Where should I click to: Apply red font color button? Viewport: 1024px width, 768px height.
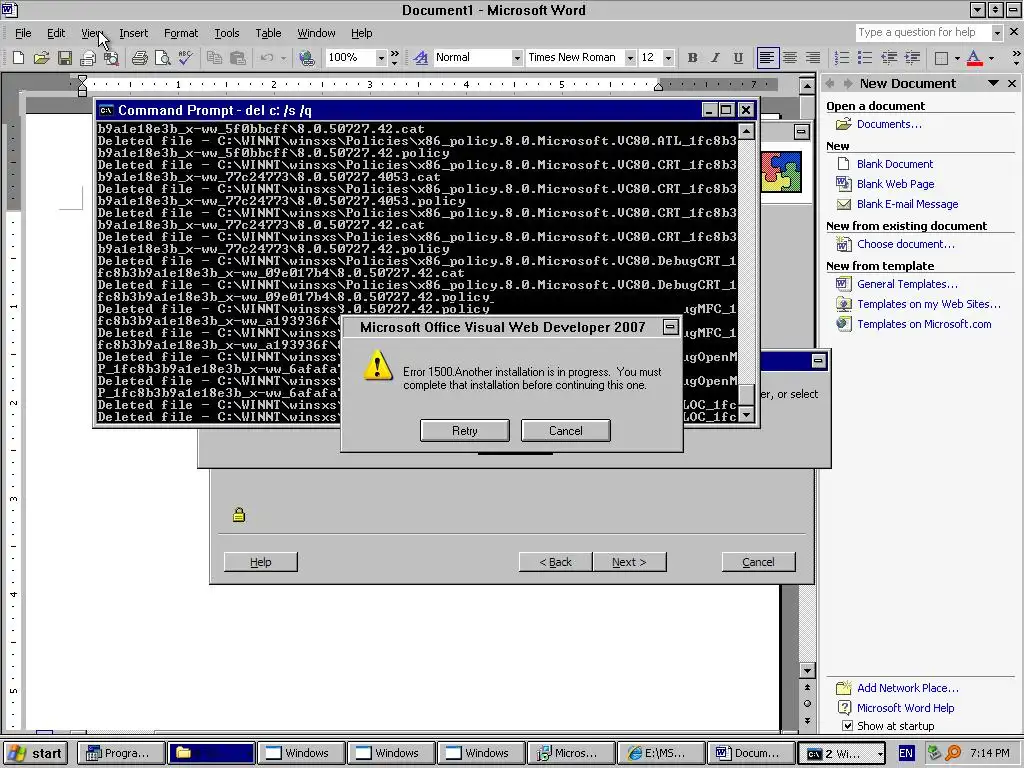tap(974, 58)
